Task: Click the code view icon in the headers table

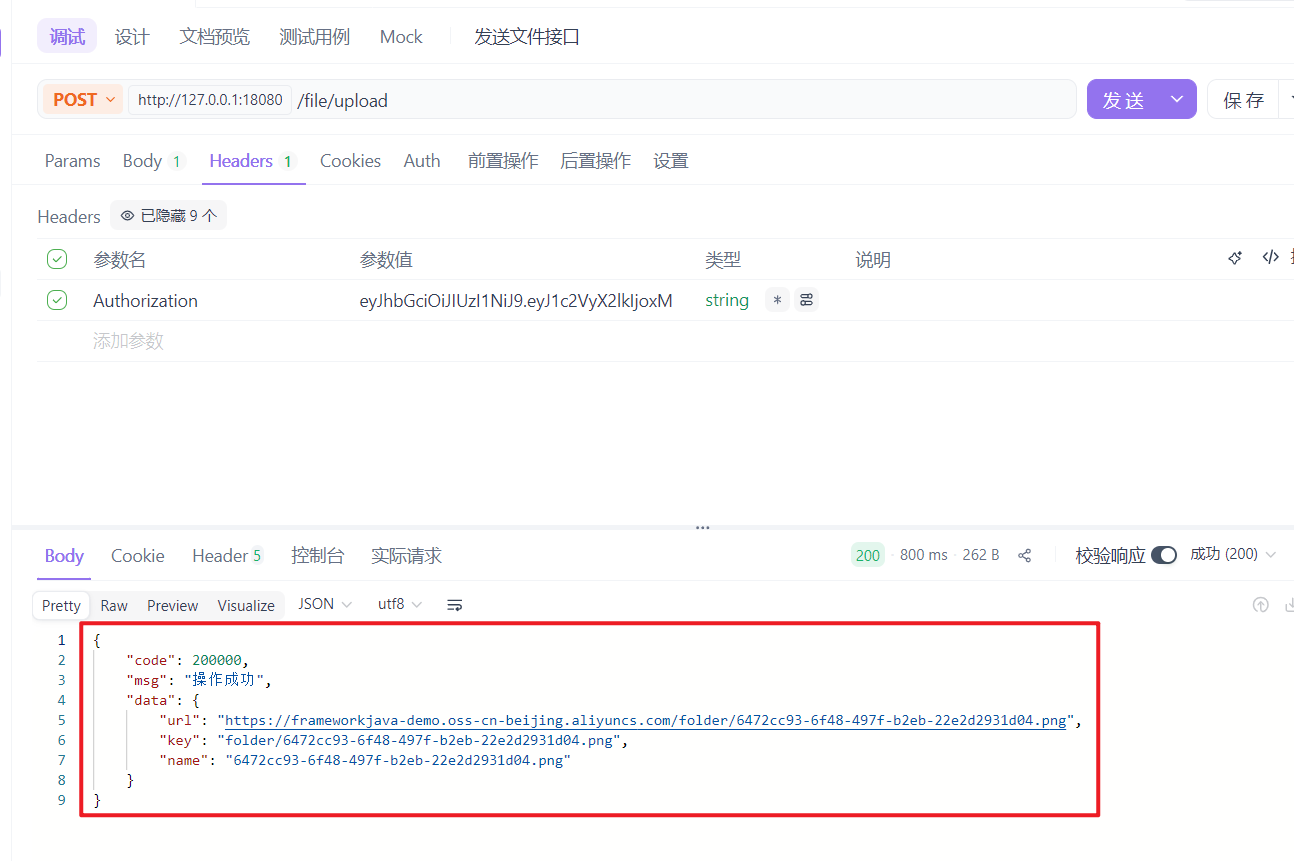Action: 1270,258
